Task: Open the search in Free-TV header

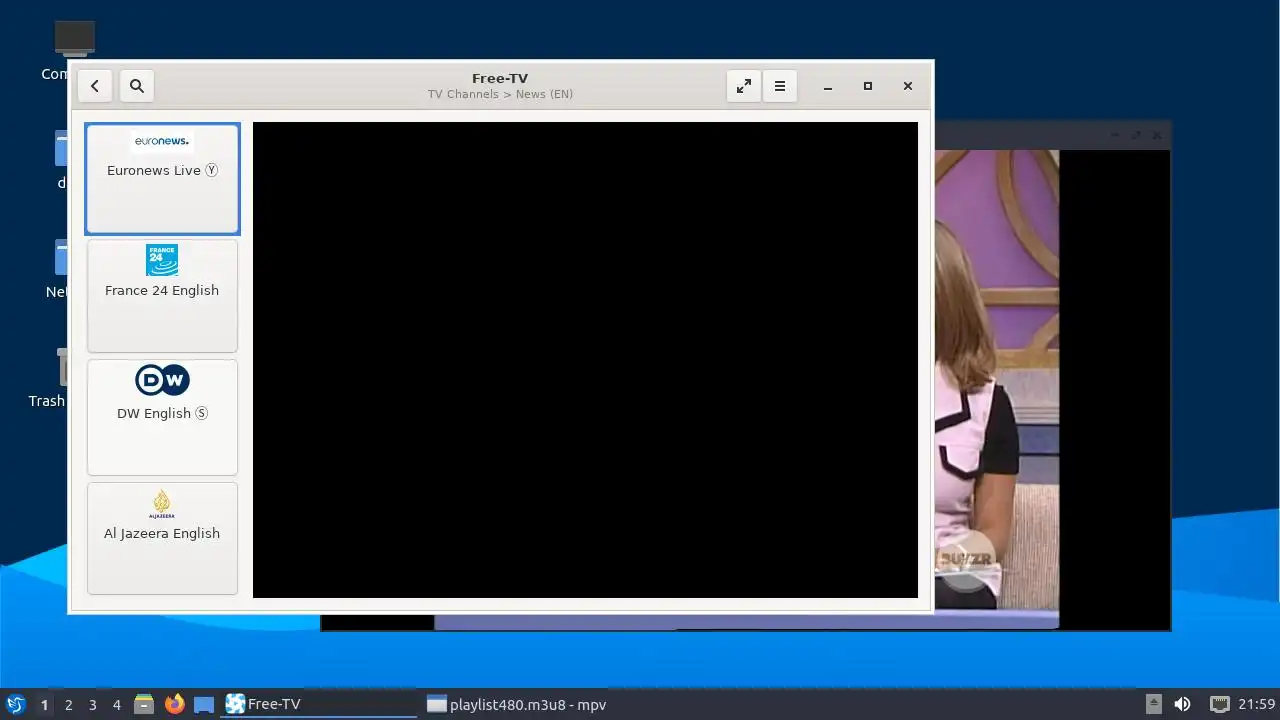Action: click(x=137, y=86)
